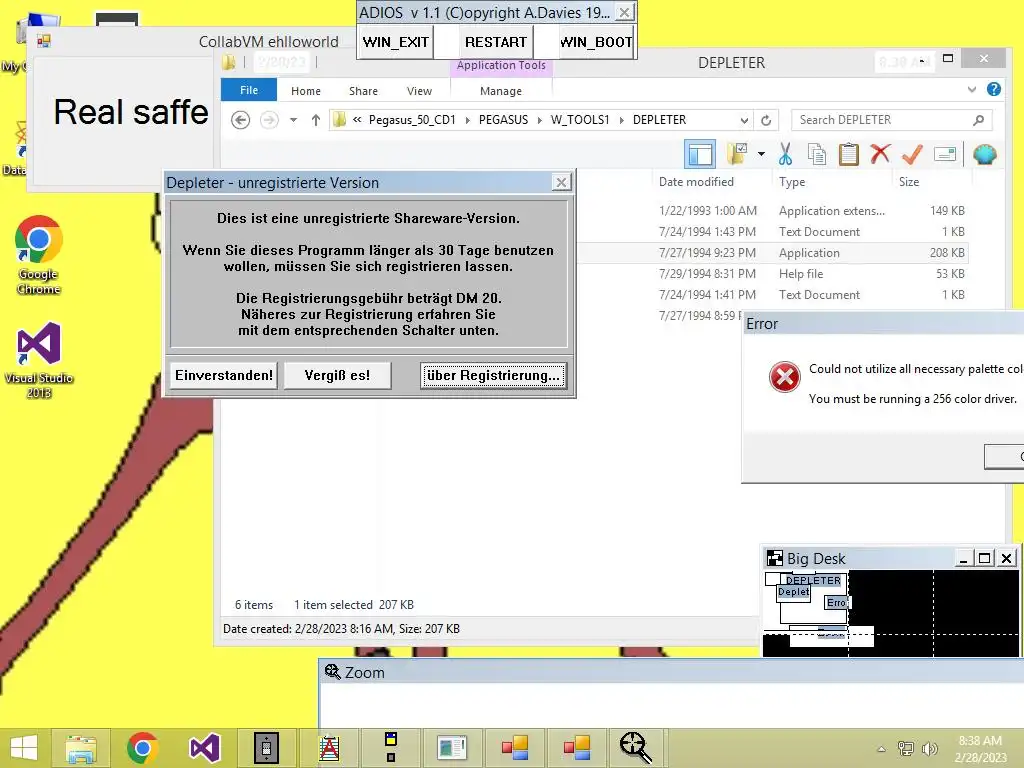Open Visual Studio 2013 desktop shortcut
The width and height of the screenshot is (1024, 768).
39,360
